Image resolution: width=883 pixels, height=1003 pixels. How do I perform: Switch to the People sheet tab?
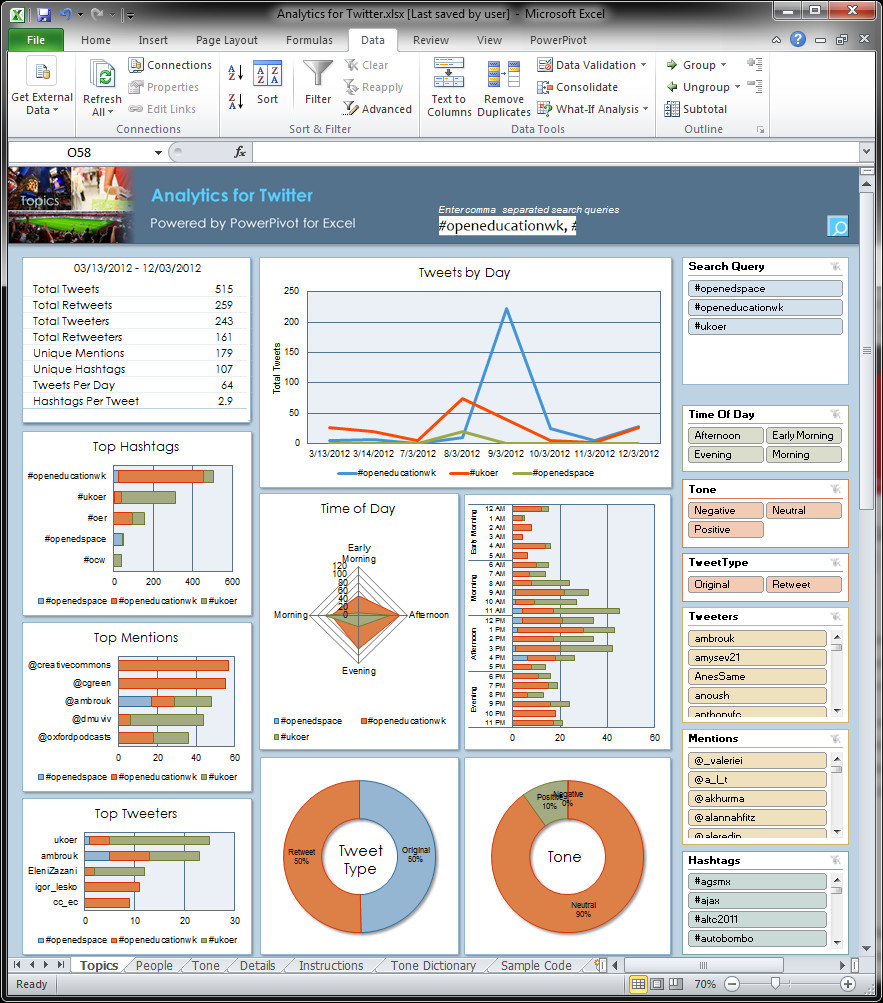[153, 966]
